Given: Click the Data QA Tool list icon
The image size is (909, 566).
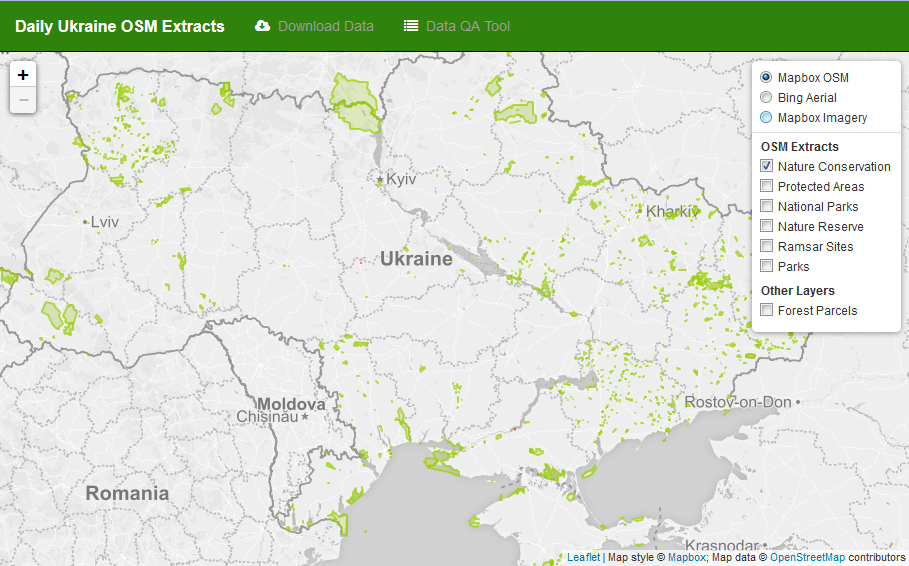Looking at the screenshot, I should tap(411, 26).
